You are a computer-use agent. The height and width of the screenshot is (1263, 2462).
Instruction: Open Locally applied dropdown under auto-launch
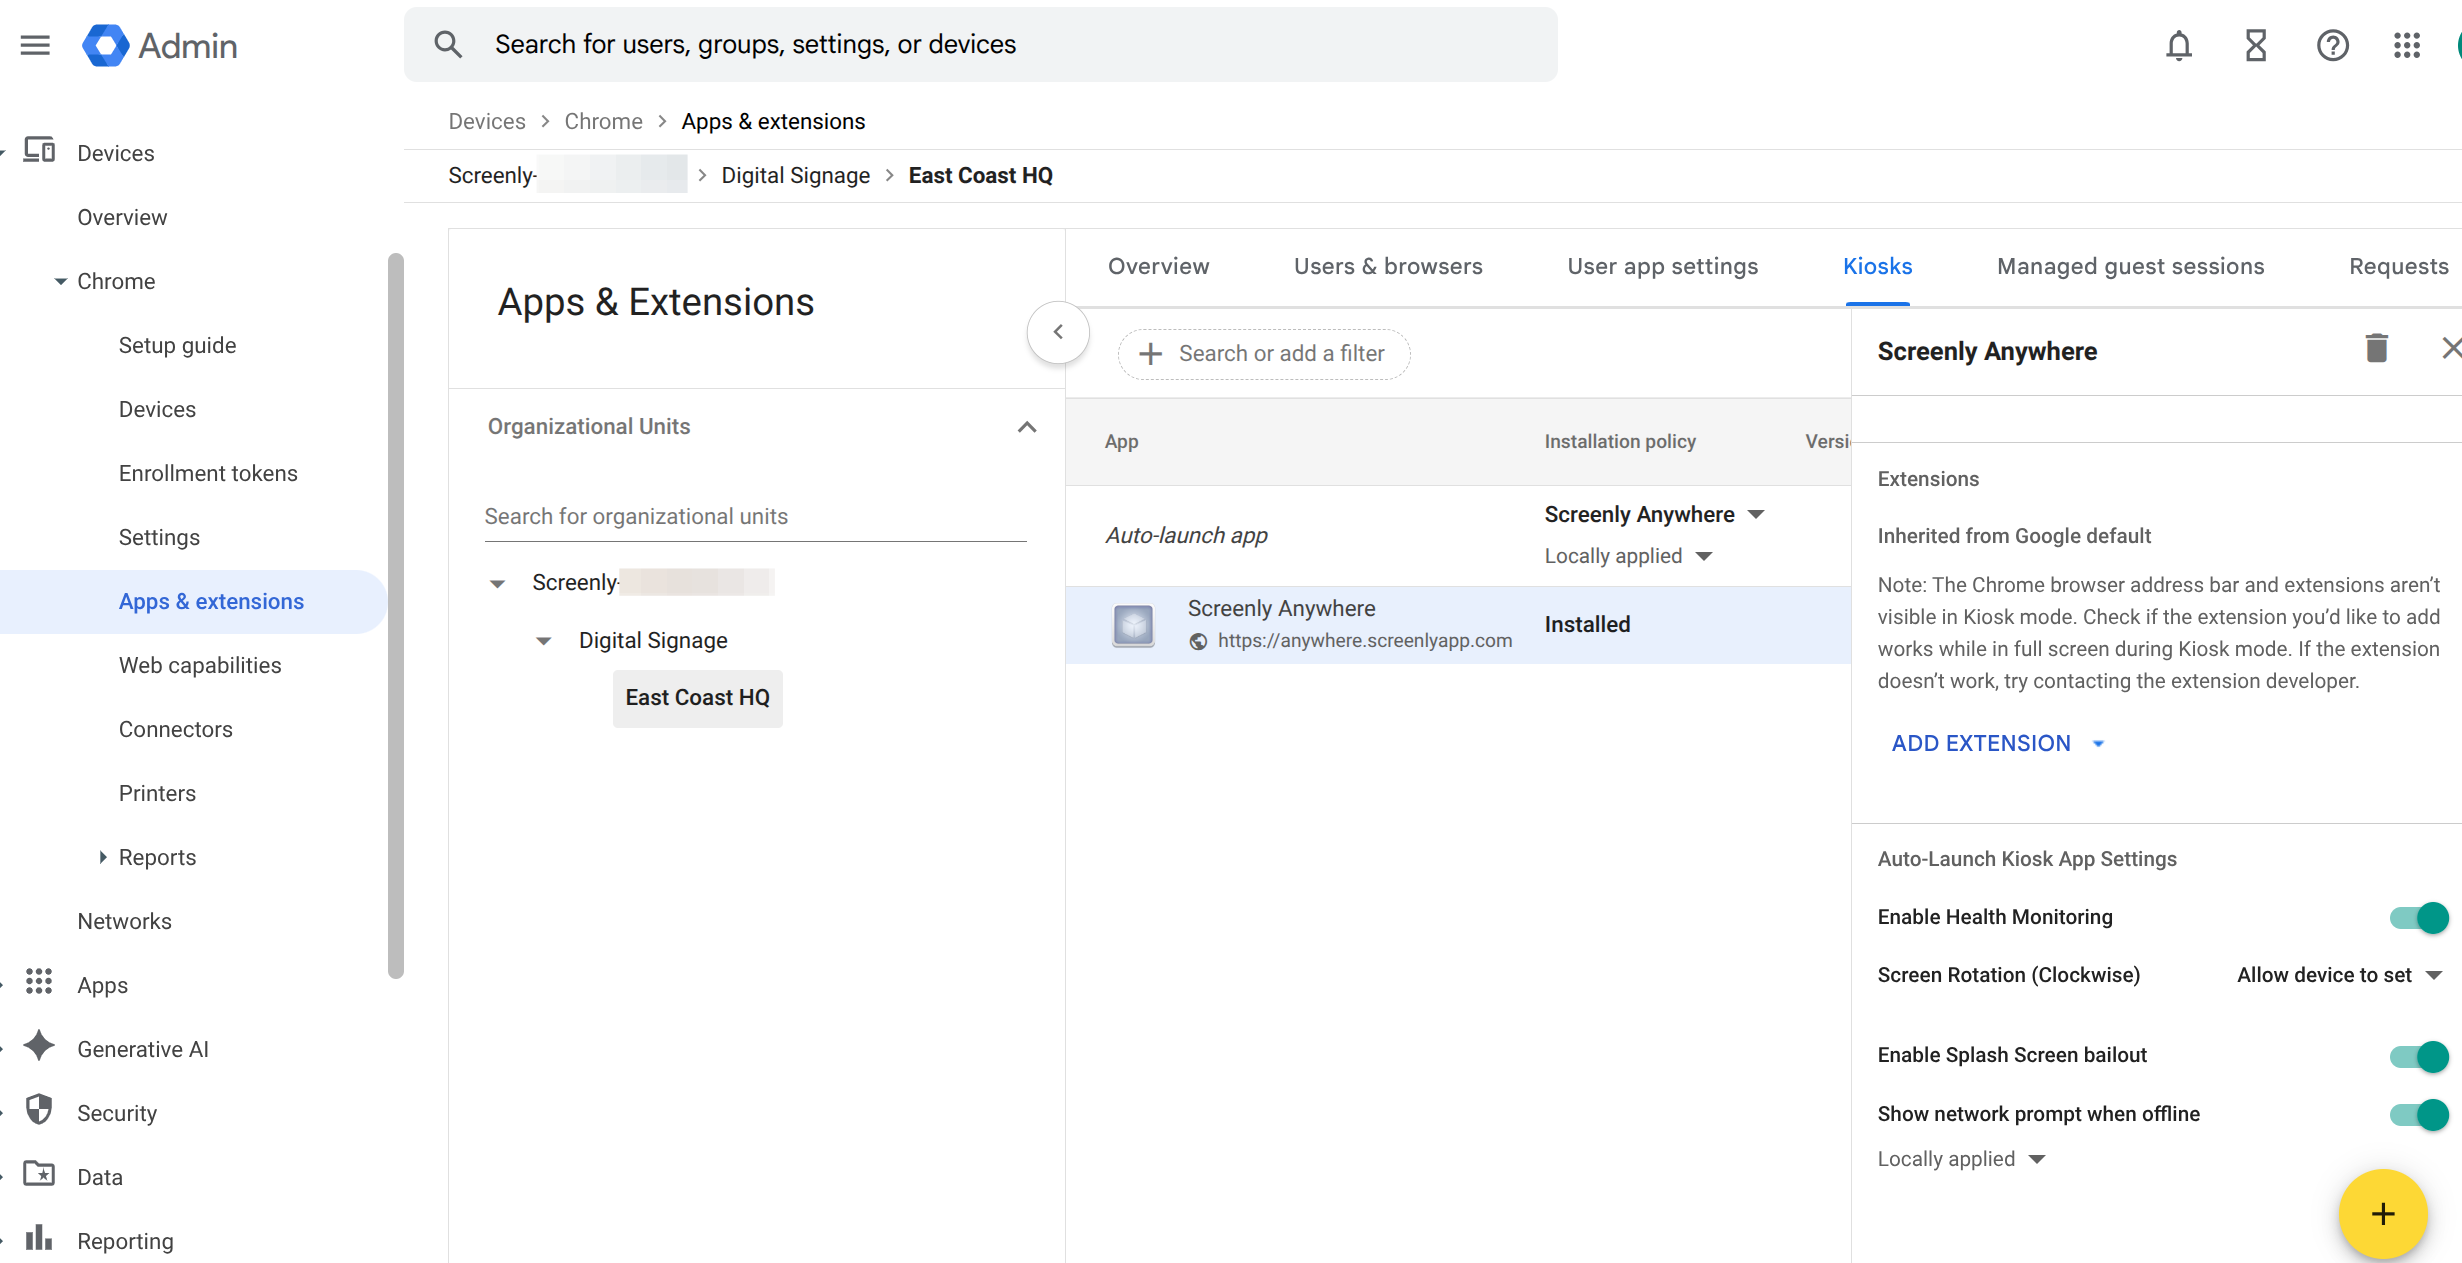1629,556
